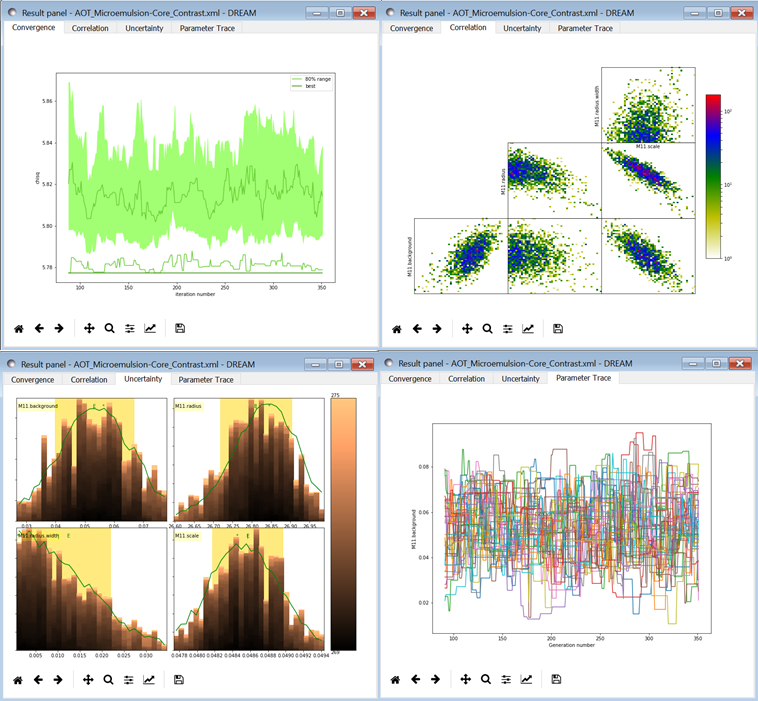
Task: Switch to the Correlation tab in the convergence plot window
Action: click(89, 28)
